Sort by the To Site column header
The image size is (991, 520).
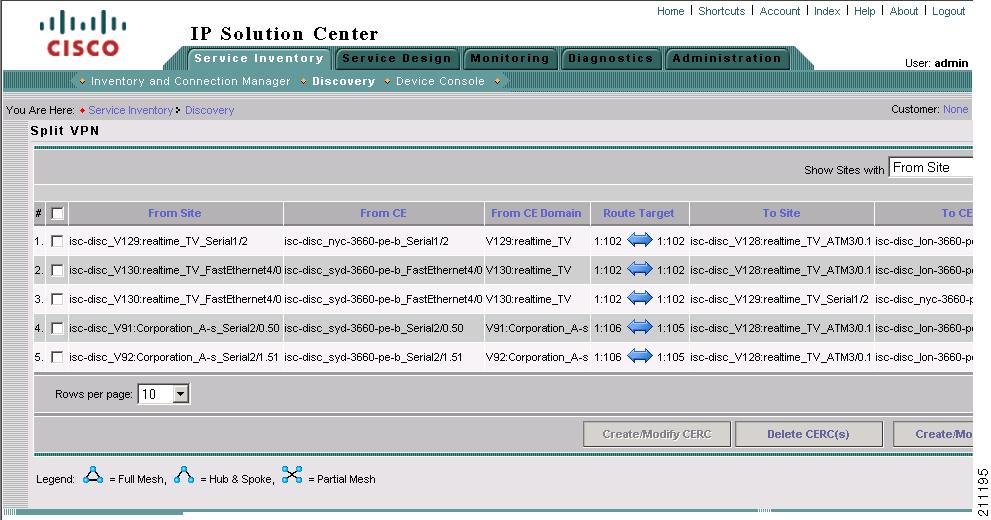(x=781, y=214)
